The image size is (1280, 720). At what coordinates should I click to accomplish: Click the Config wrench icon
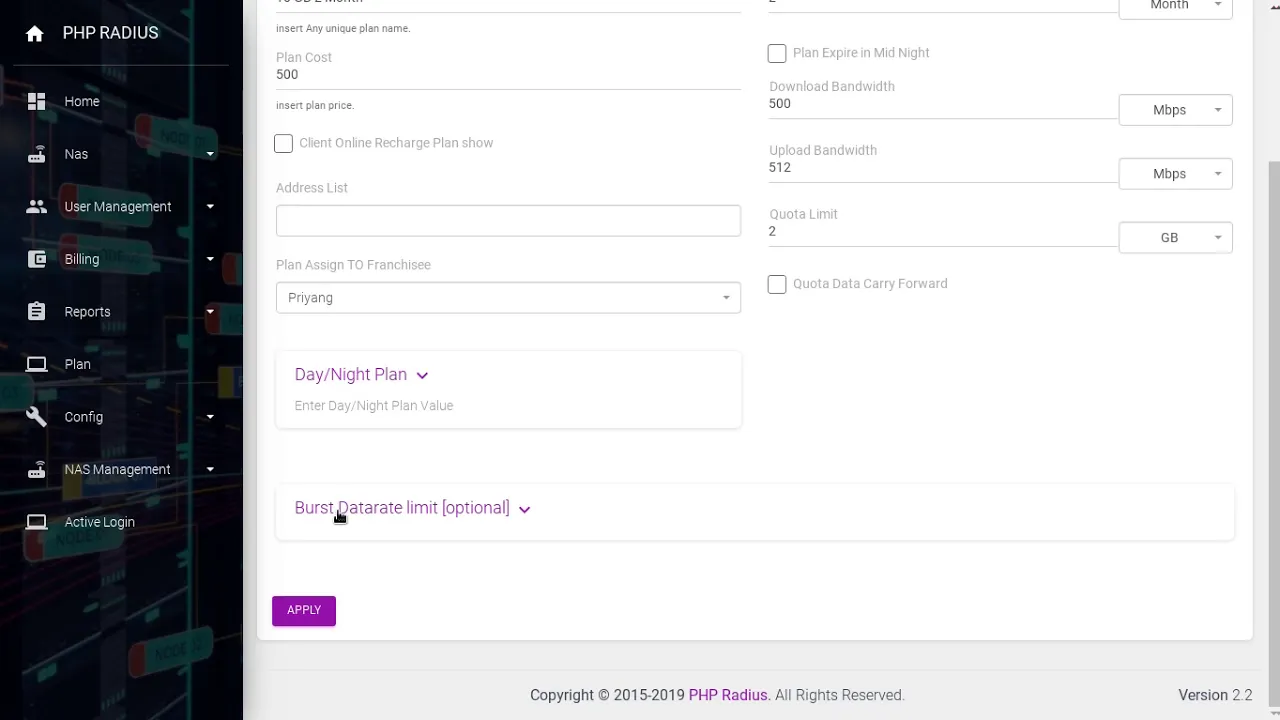(37, 417)
